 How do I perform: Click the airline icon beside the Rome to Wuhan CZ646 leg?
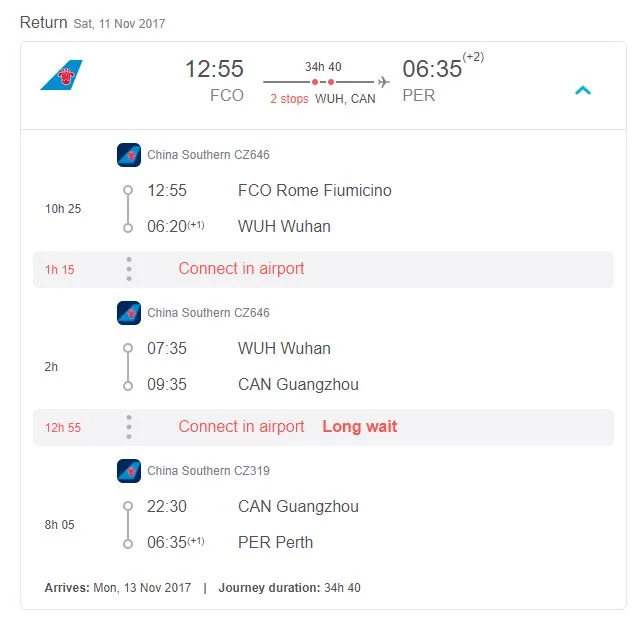point(129,155)
